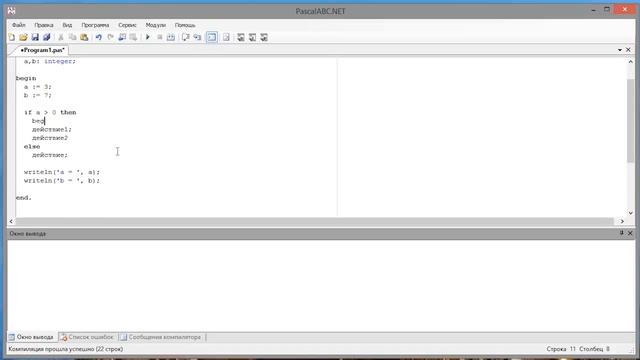Run the program with the play button

[148, 38]
